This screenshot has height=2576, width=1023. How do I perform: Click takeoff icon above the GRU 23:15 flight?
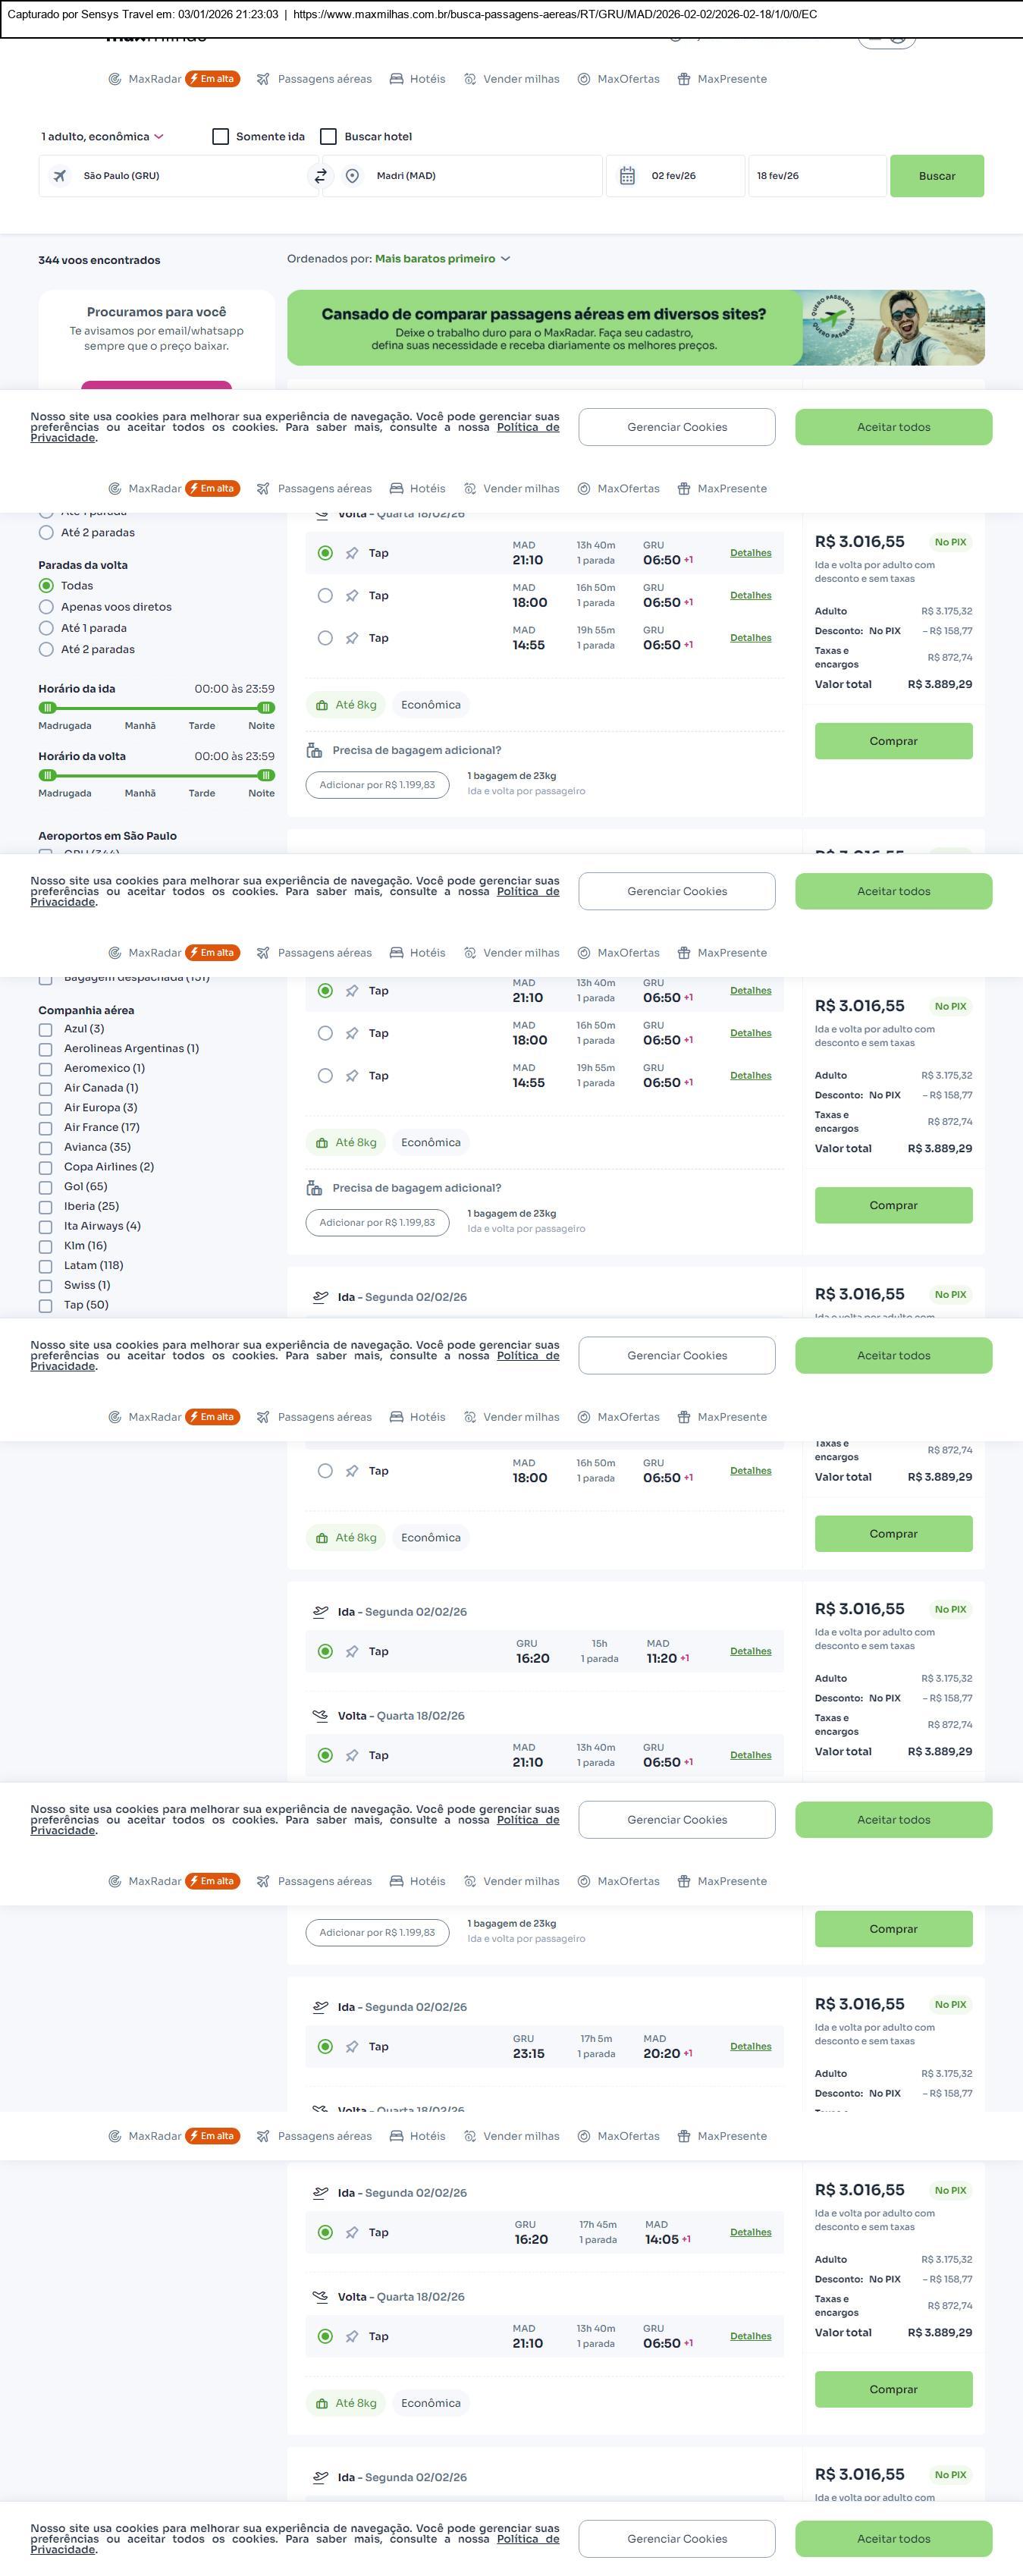coord(320,2006)
